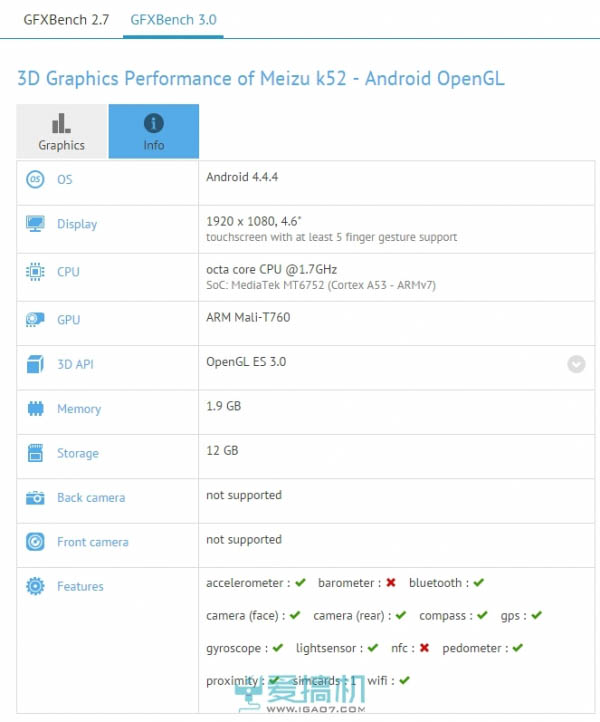Screen dimensions: 600x722
Task: Click the OS row icon
Action: pyautogui.click(x=36, y=179)
